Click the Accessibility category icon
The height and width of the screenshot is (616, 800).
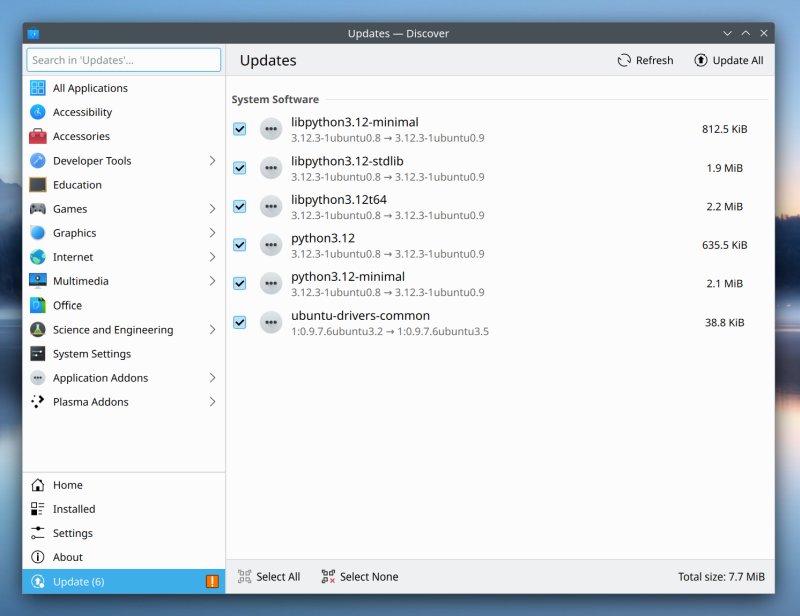click(37, 112)
